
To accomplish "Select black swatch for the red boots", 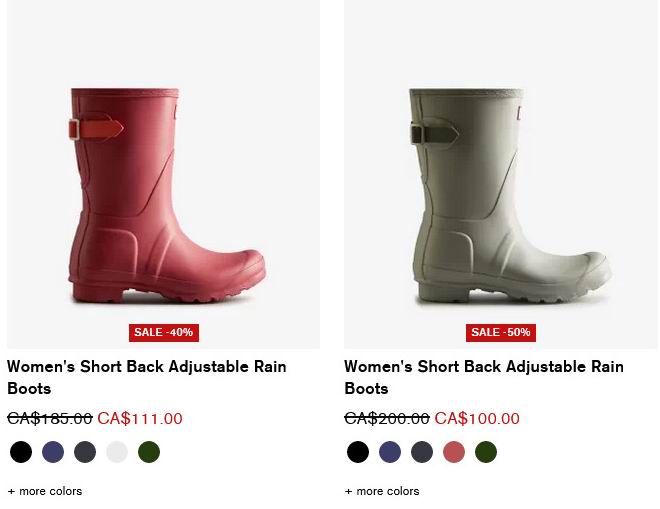I will tap(21, 452).
